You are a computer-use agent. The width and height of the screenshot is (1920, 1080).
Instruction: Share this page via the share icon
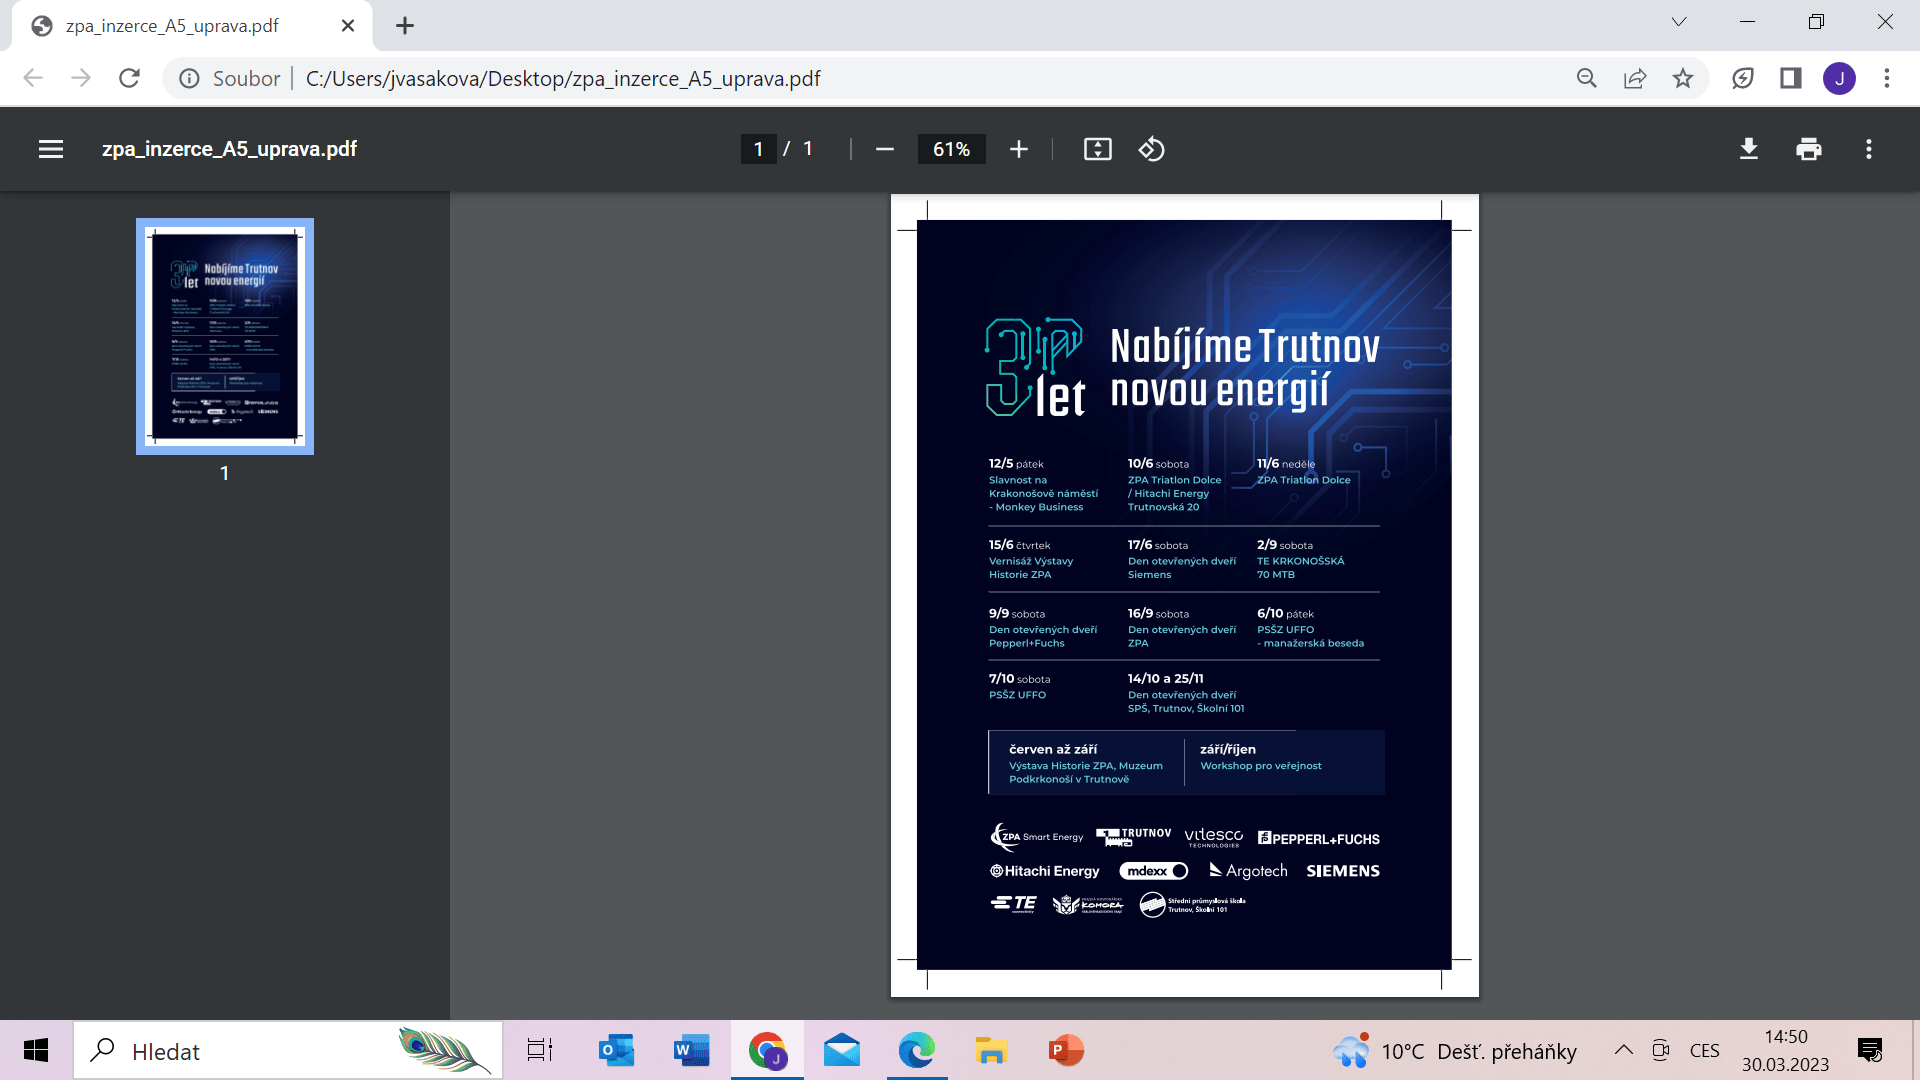point(1635,78)
